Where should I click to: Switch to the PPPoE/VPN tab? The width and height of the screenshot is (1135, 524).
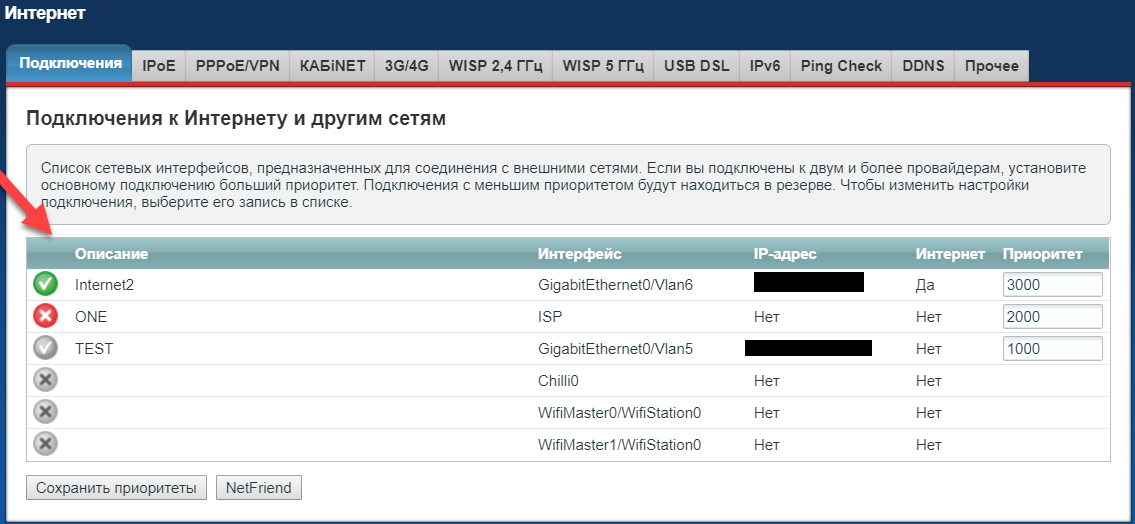tap(237, 66)
